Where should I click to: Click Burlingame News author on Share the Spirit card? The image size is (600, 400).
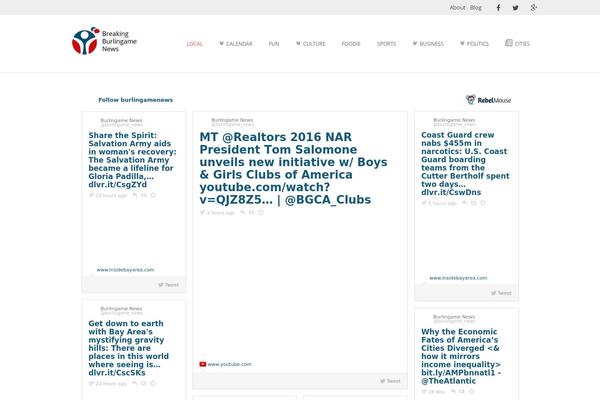[121, 121]
